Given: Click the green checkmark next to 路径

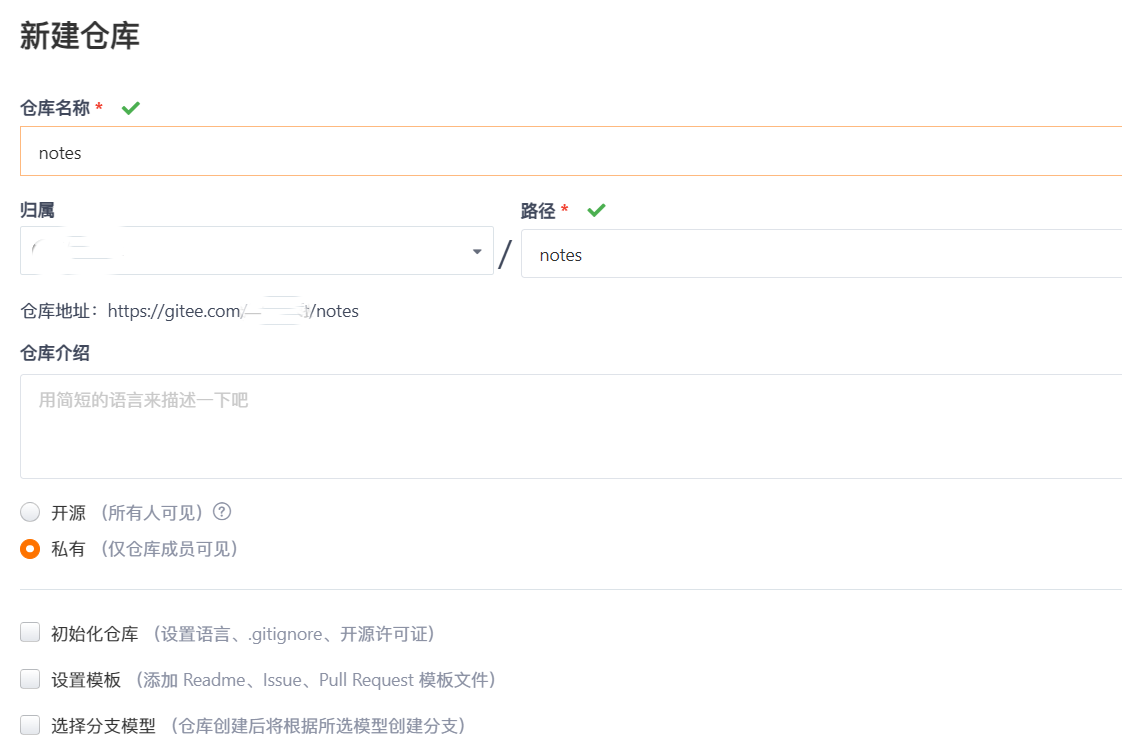Looking at the screenshot, I should click(x=596, y=210).
